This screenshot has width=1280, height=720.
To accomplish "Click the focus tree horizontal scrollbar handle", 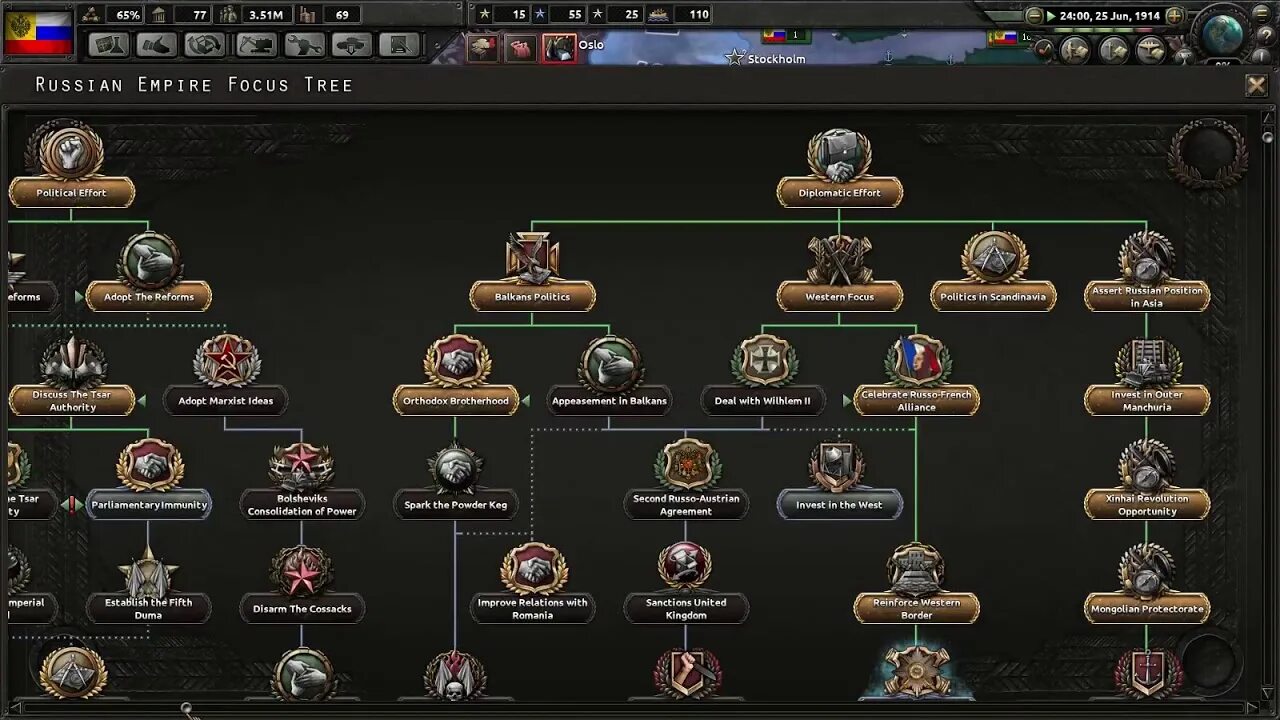I will 186,709.
